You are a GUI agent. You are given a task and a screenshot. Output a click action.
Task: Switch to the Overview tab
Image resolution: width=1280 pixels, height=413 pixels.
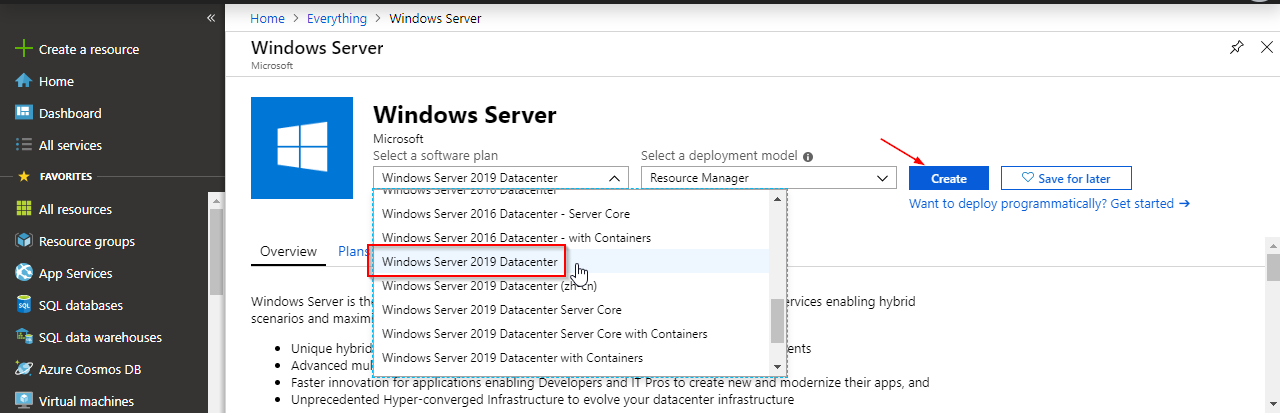click(x=288, y=252)
